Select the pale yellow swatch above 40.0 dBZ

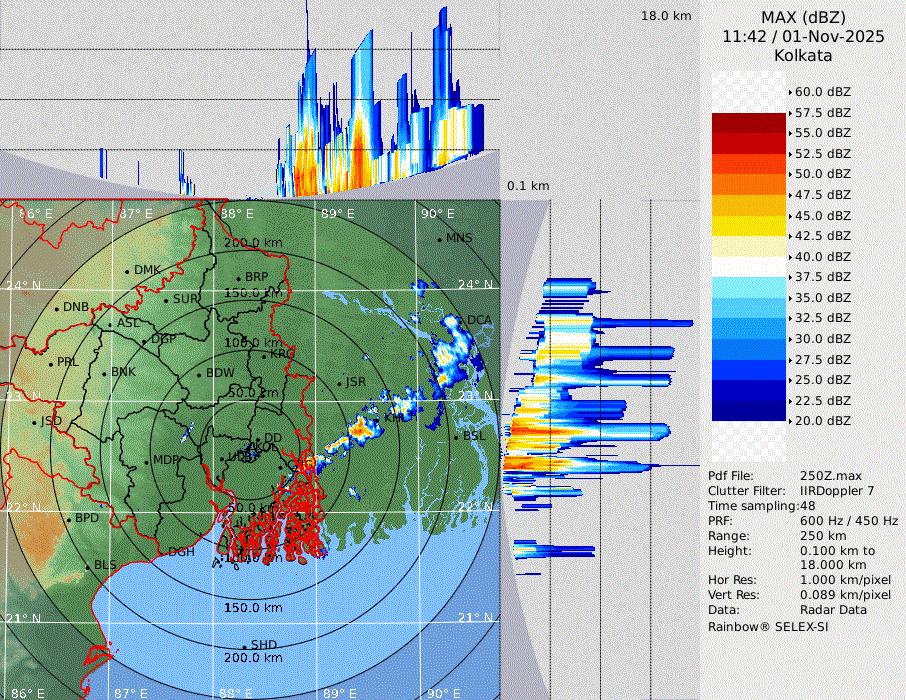click(748, 247)
